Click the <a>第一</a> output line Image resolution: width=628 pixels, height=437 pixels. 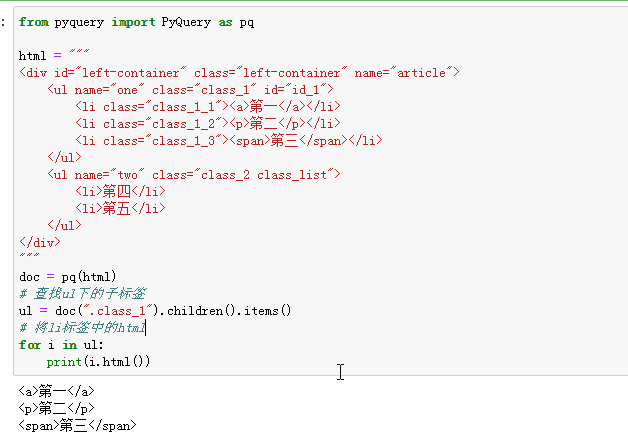pyautogui.click(x=57, y=391)
